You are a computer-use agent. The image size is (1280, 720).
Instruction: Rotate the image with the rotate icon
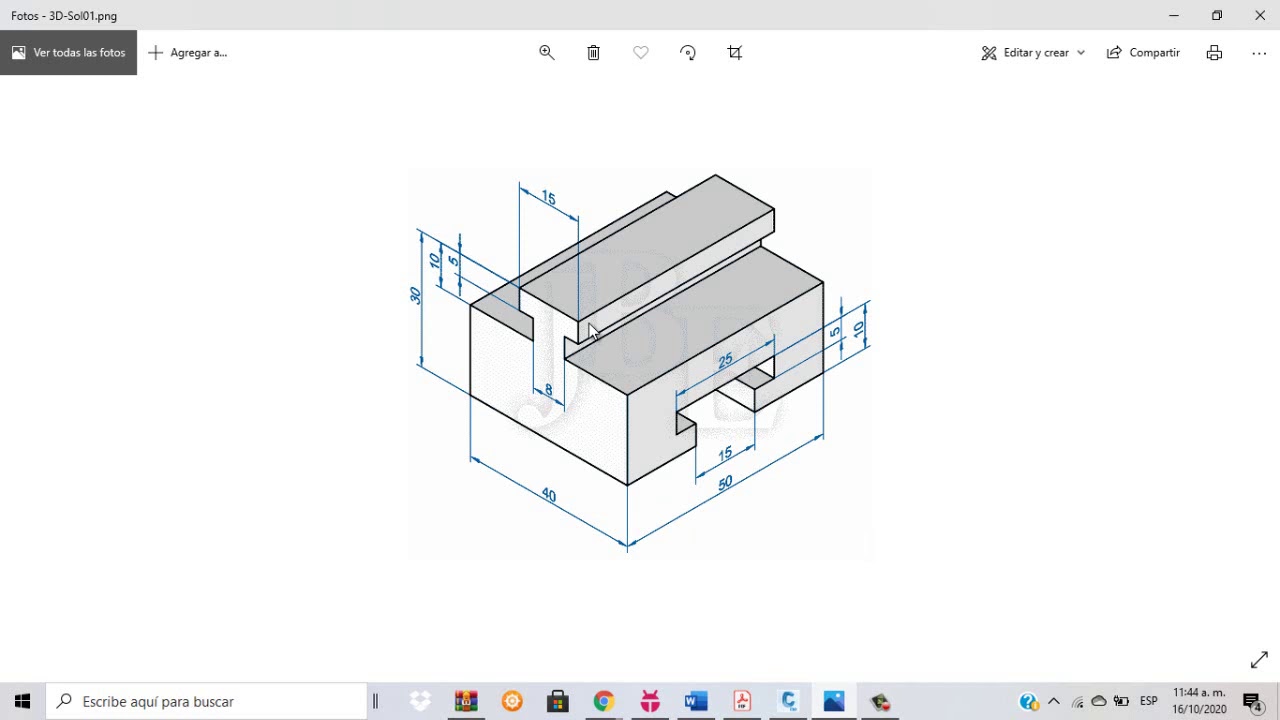tap(688, 53)
